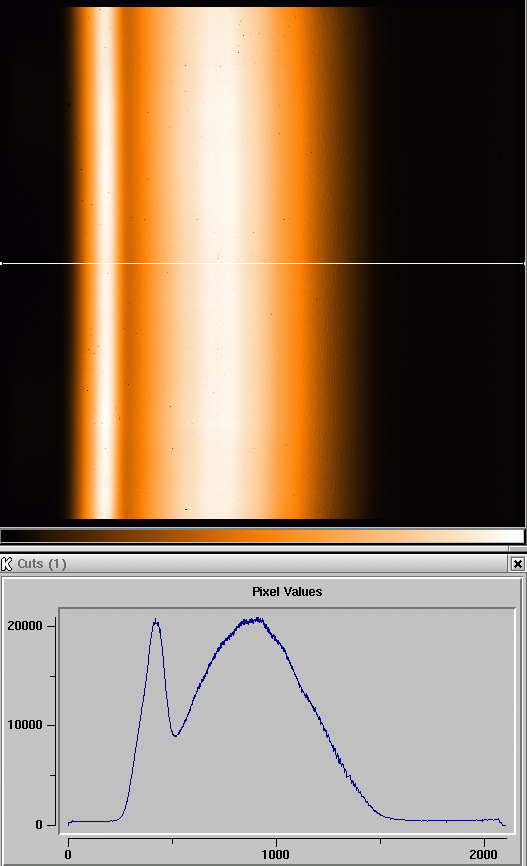The height and width of the screenshot is (866, 527).
Task: Click the top of the broad second peak
Action: 252,621
